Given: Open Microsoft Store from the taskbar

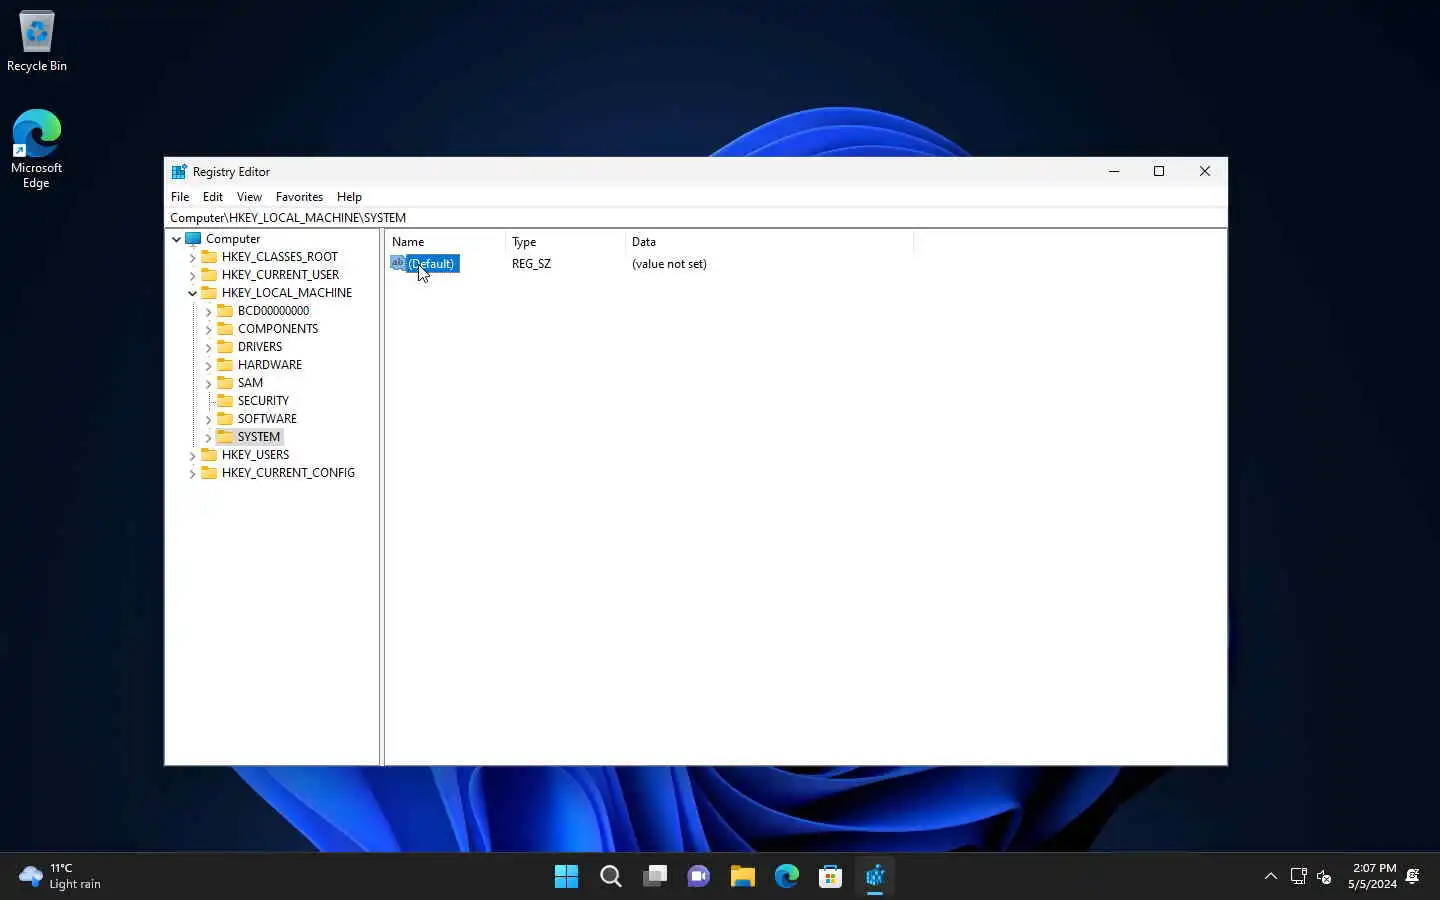Looking at the screenshot, I should tap(830, 877).
